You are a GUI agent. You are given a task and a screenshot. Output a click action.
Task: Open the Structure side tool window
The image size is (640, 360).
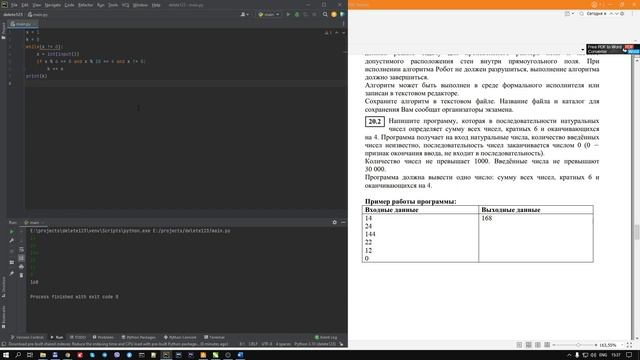click(3, 287)
